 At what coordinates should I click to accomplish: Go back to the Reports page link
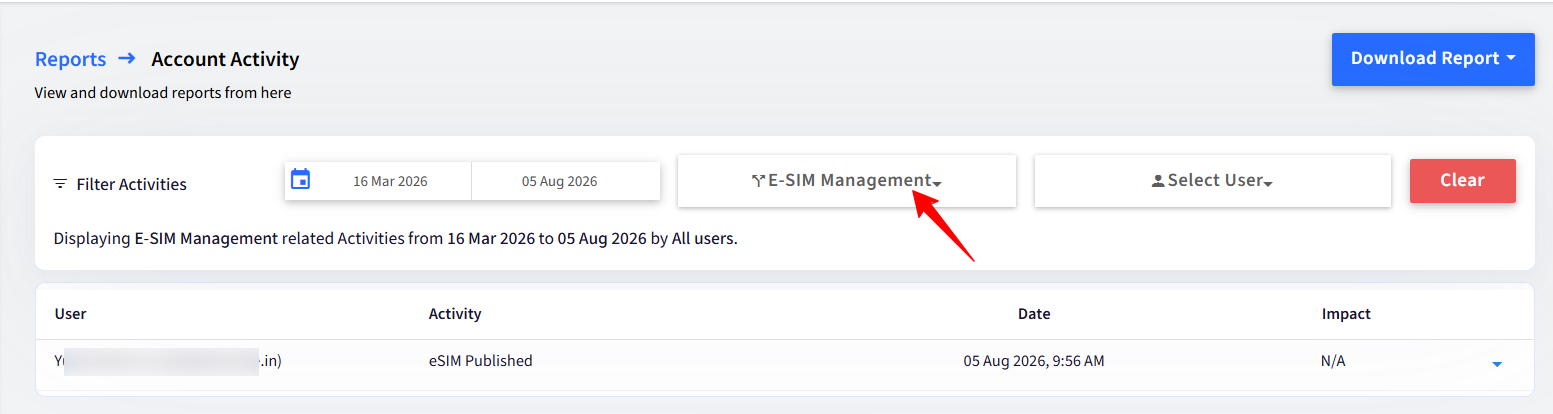tap(71, 59)
